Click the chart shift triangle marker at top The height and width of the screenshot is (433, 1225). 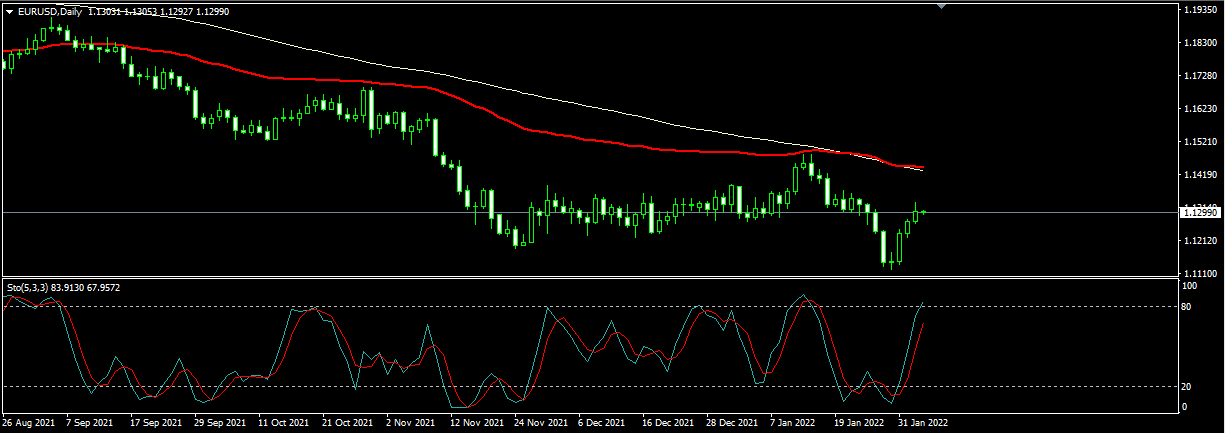[940, 5]
